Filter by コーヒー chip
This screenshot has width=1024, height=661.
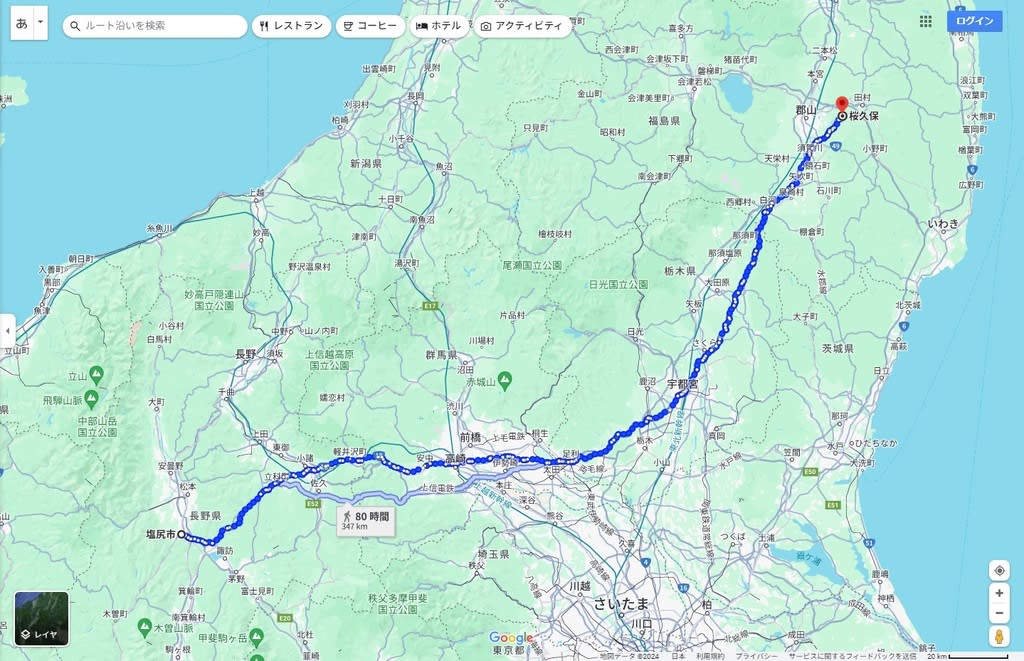pyautogui.click(x=370, y=26)
